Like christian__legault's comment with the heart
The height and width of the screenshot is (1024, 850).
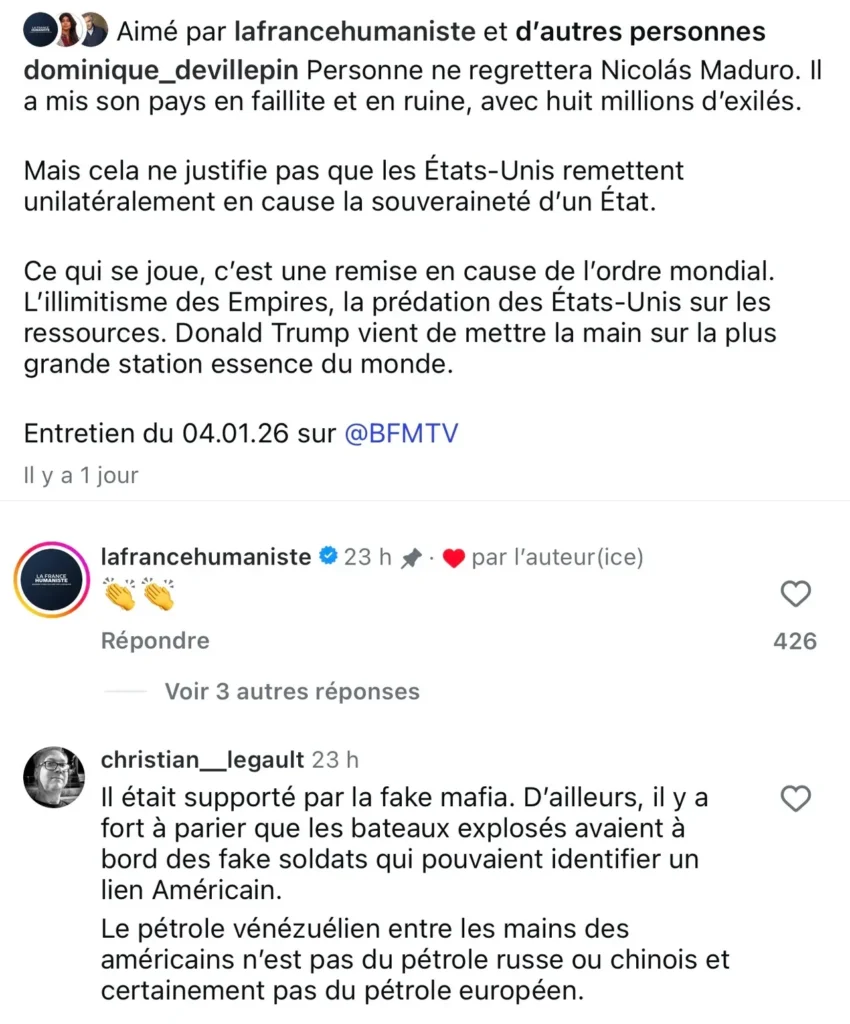pyautogui.click(x=795, y=799)
